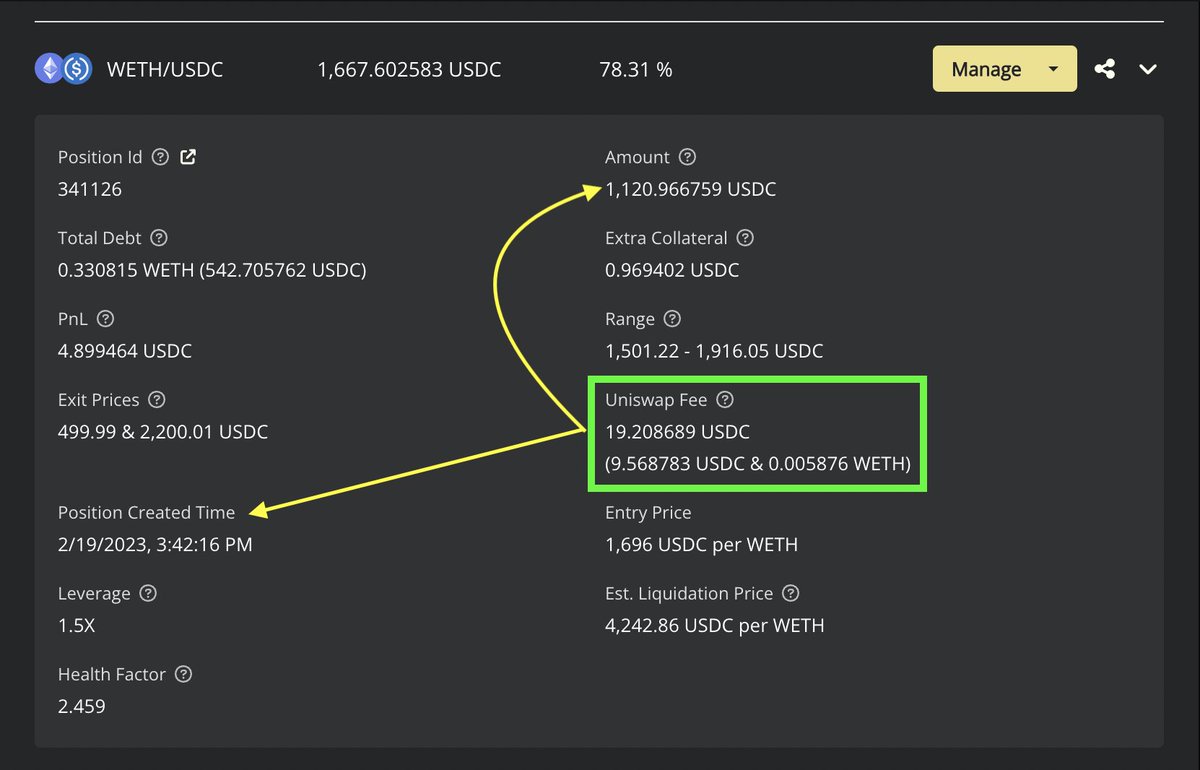This screenshot has width=1200, height=770.
Task: Show help for PnL
Action: (x=105, y=319)
